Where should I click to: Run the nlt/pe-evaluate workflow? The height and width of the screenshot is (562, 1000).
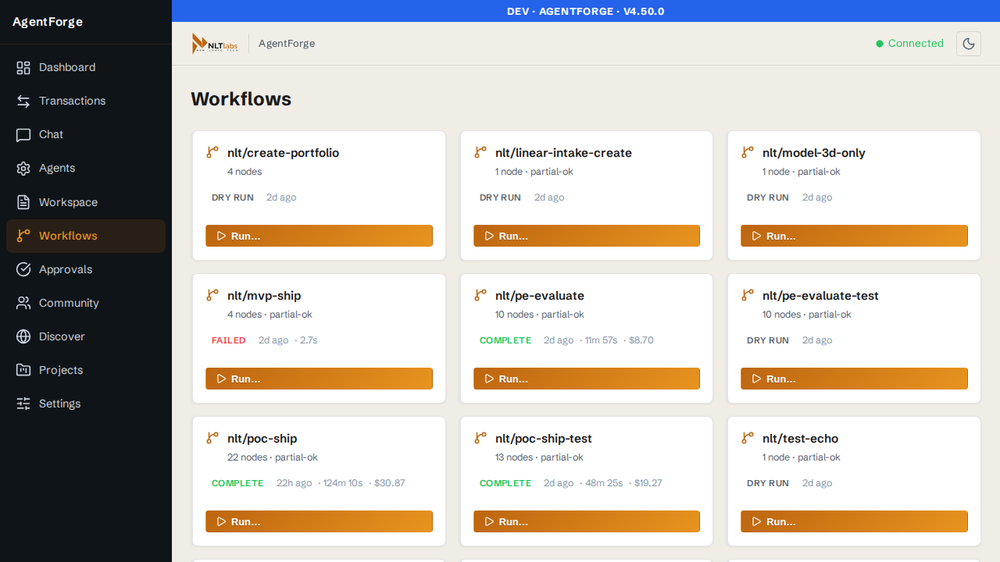coord(587,379)
